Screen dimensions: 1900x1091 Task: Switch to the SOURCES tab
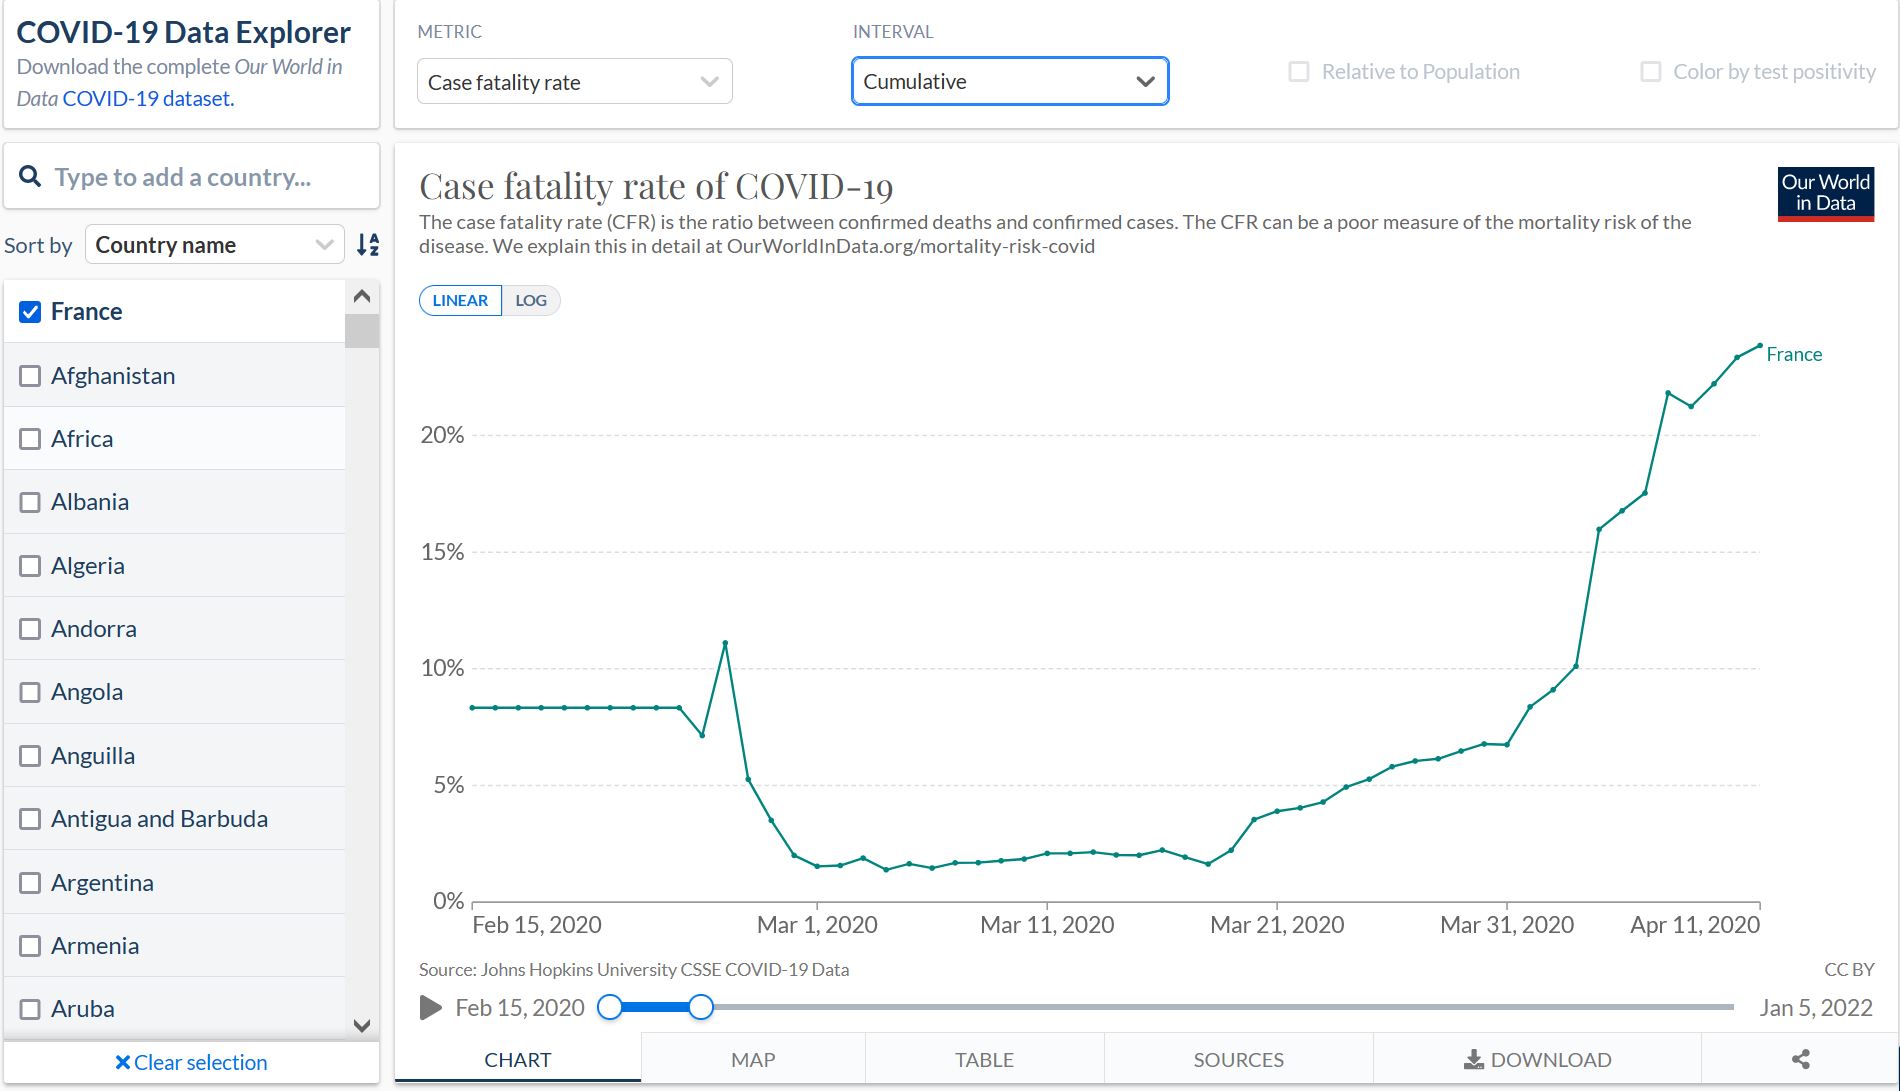[1239, 1059]
